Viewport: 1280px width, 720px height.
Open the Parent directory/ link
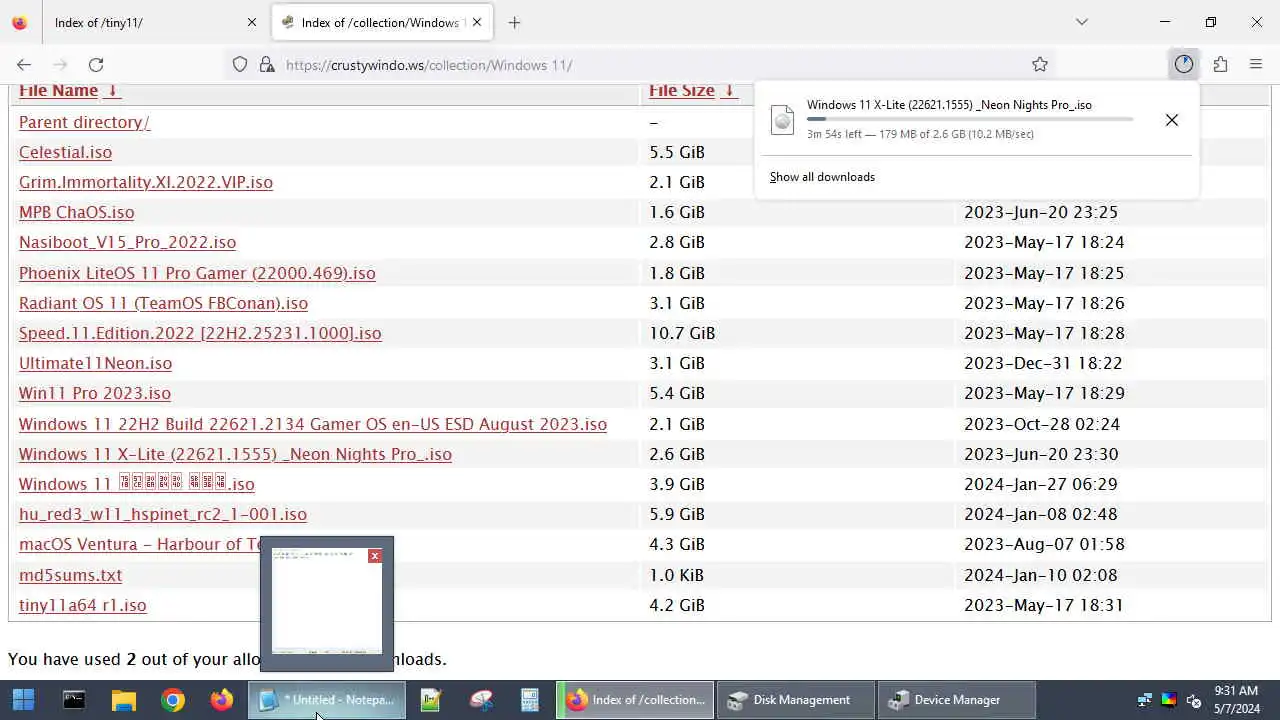84,122
